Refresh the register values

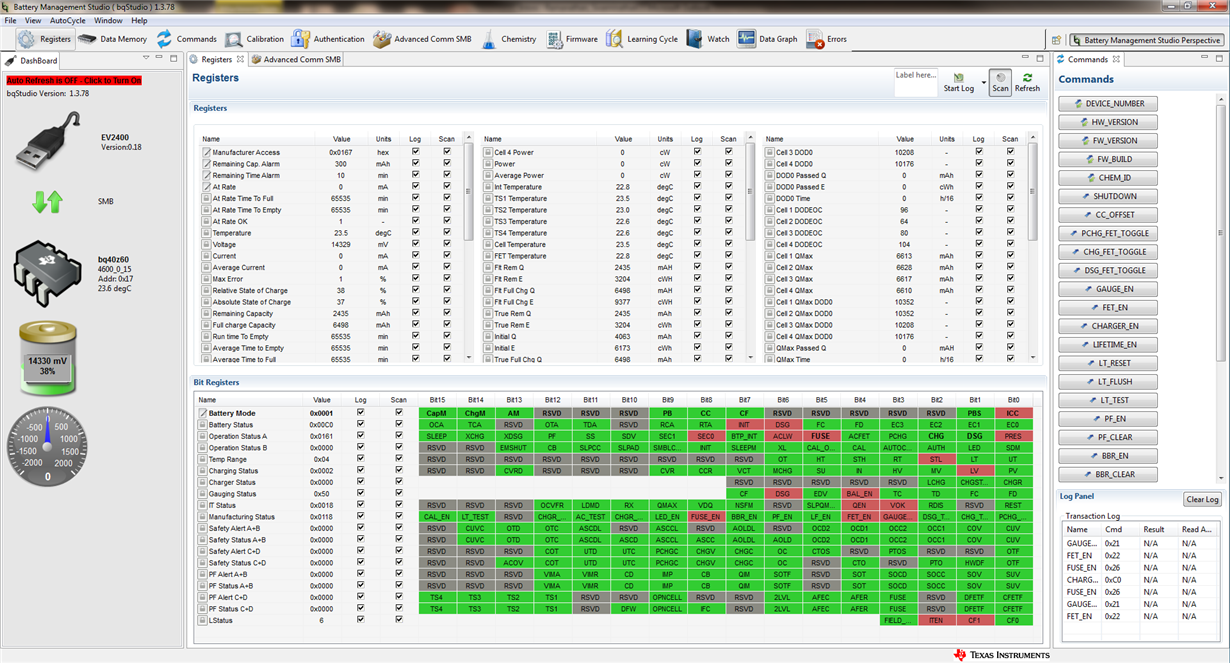point(1027,82)
